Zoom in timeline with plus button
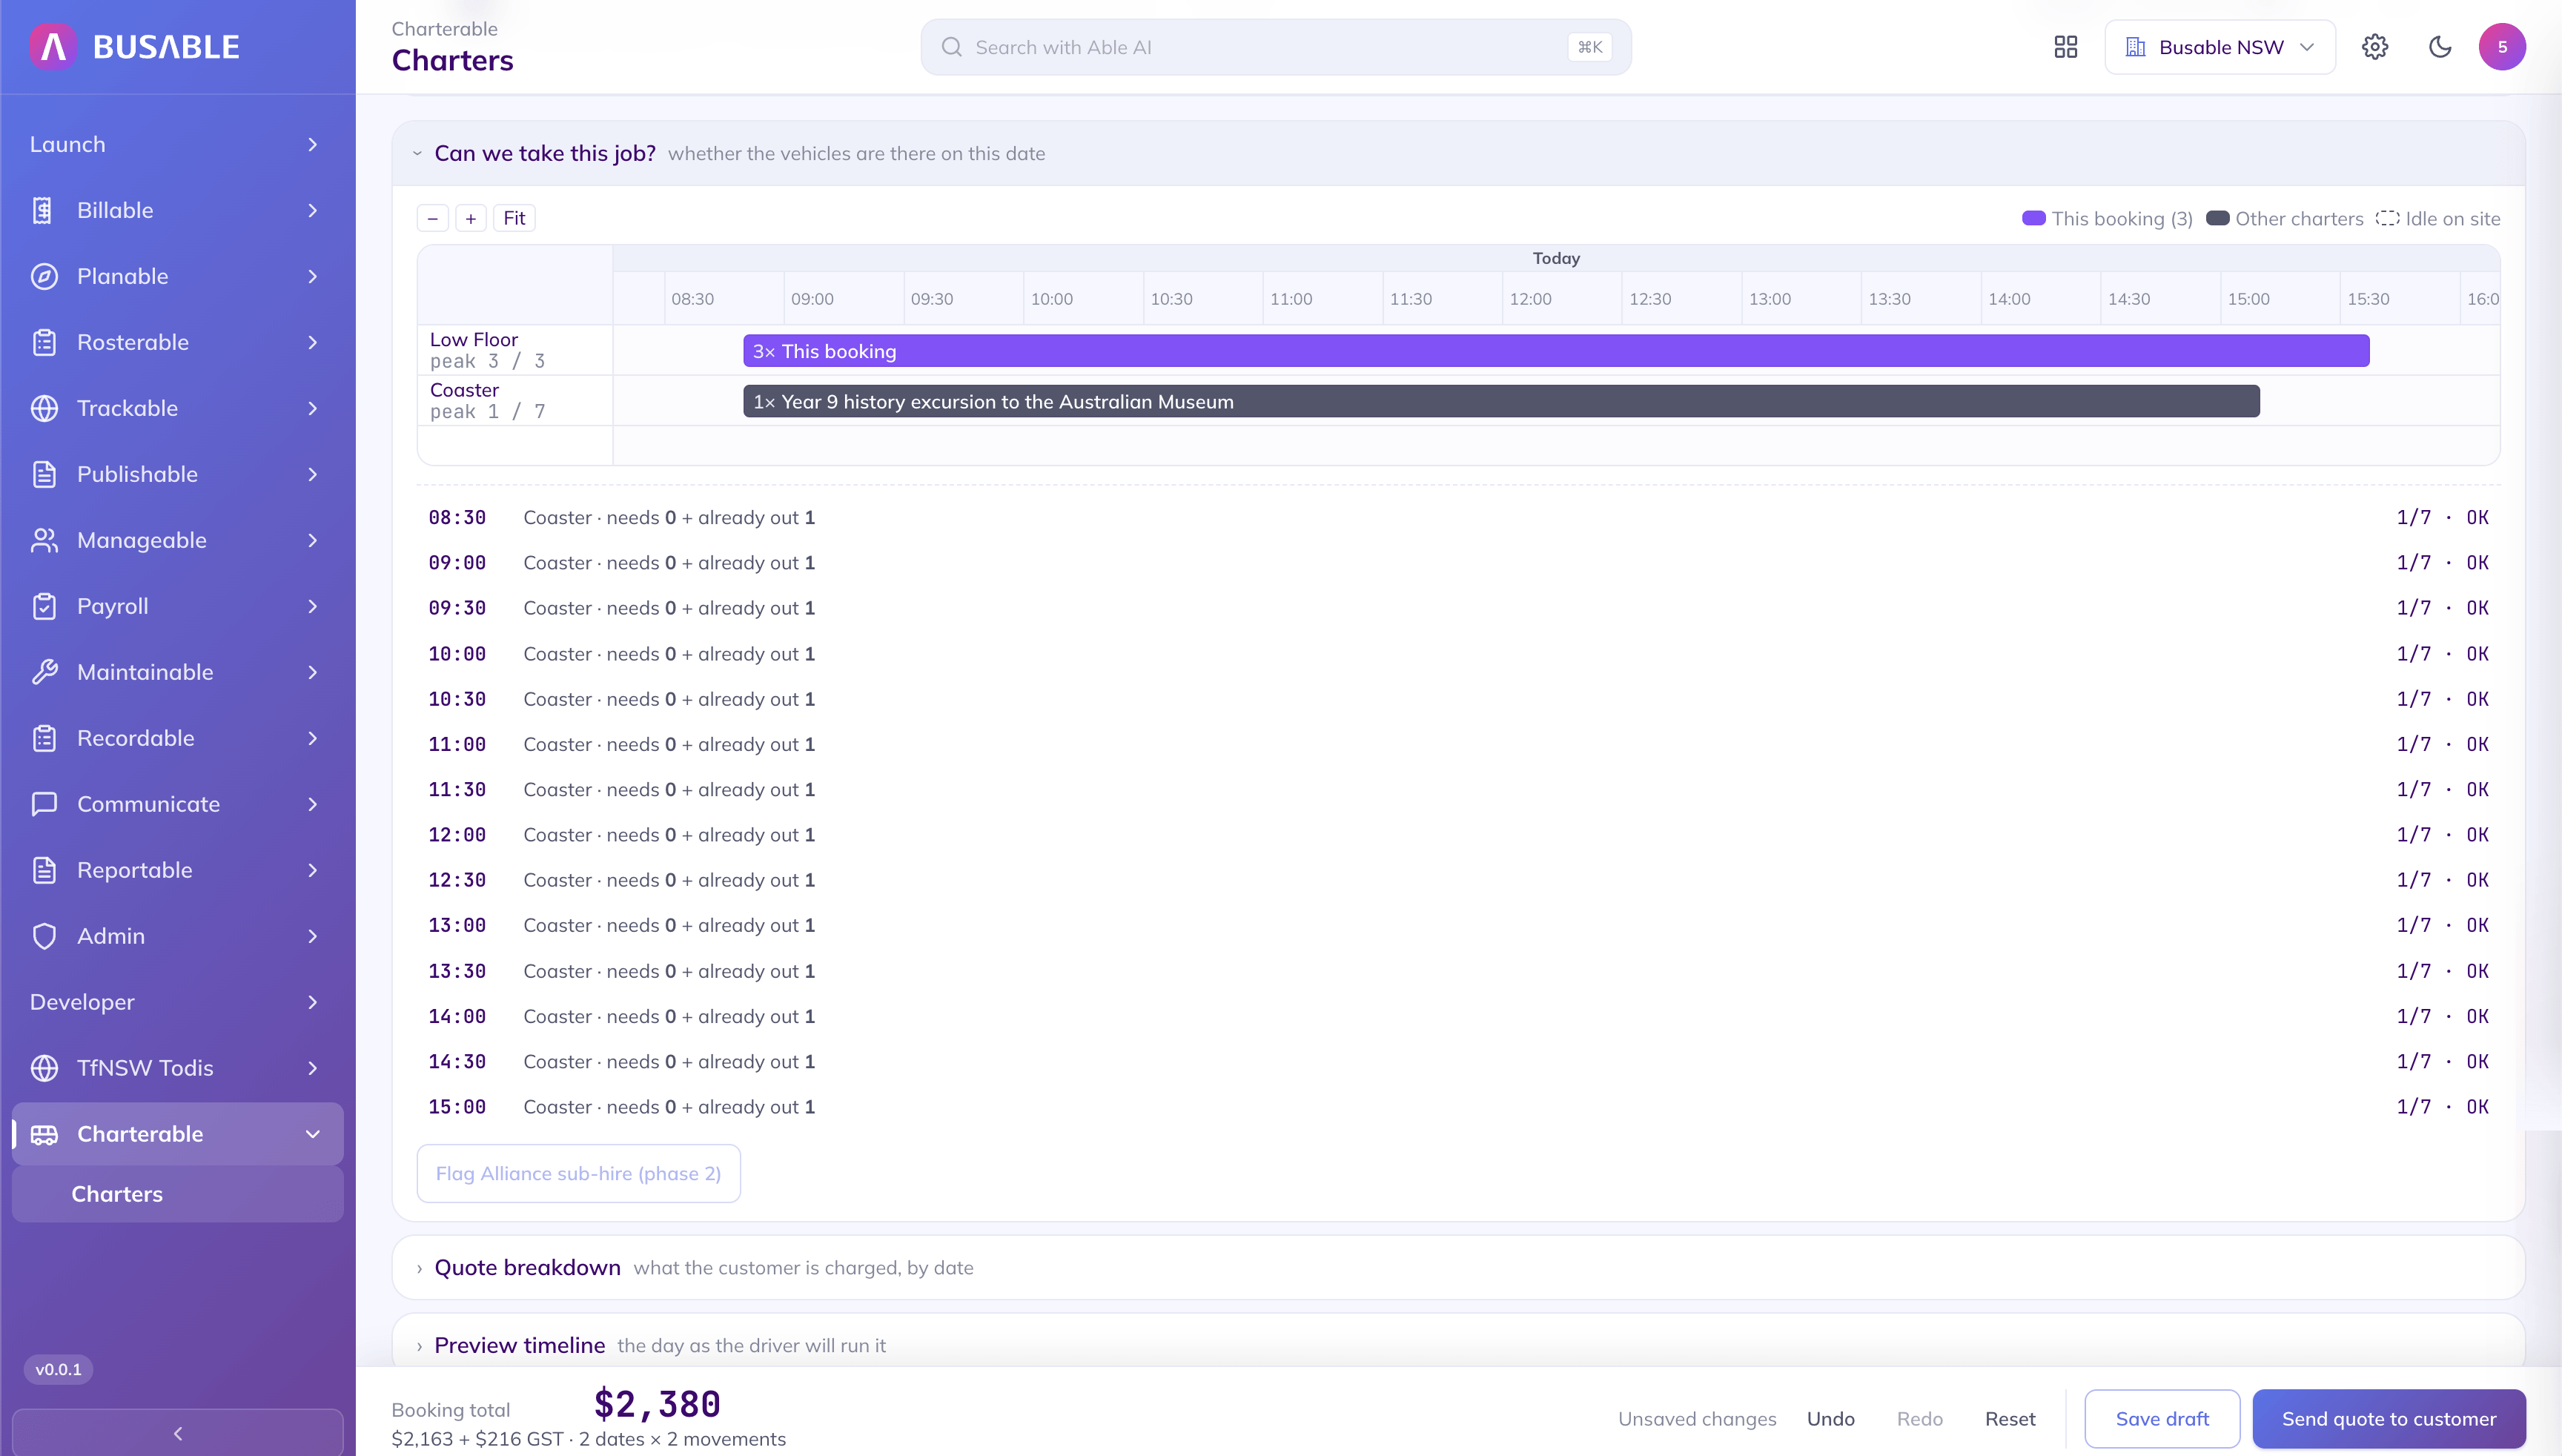This screenshot has width=2562, height=1456. click(x=471, y=218)
